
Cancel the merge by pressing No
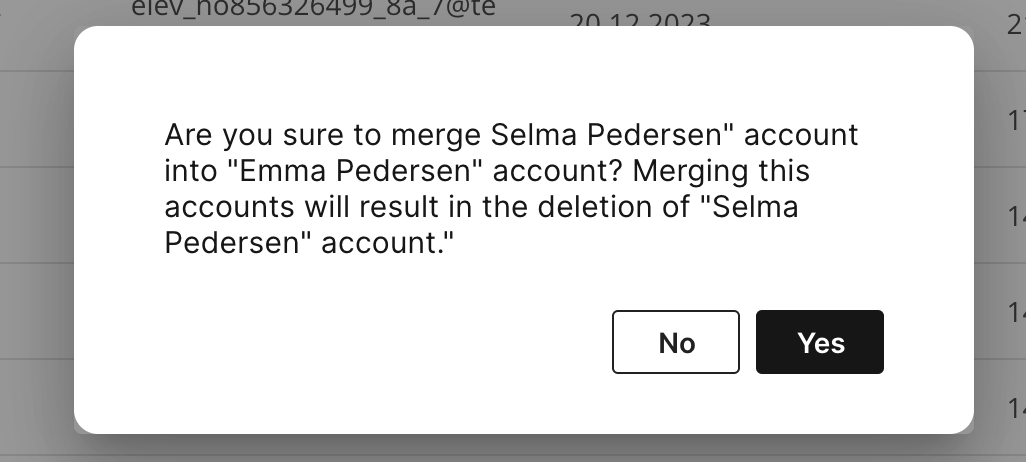[x=676, y=343]
